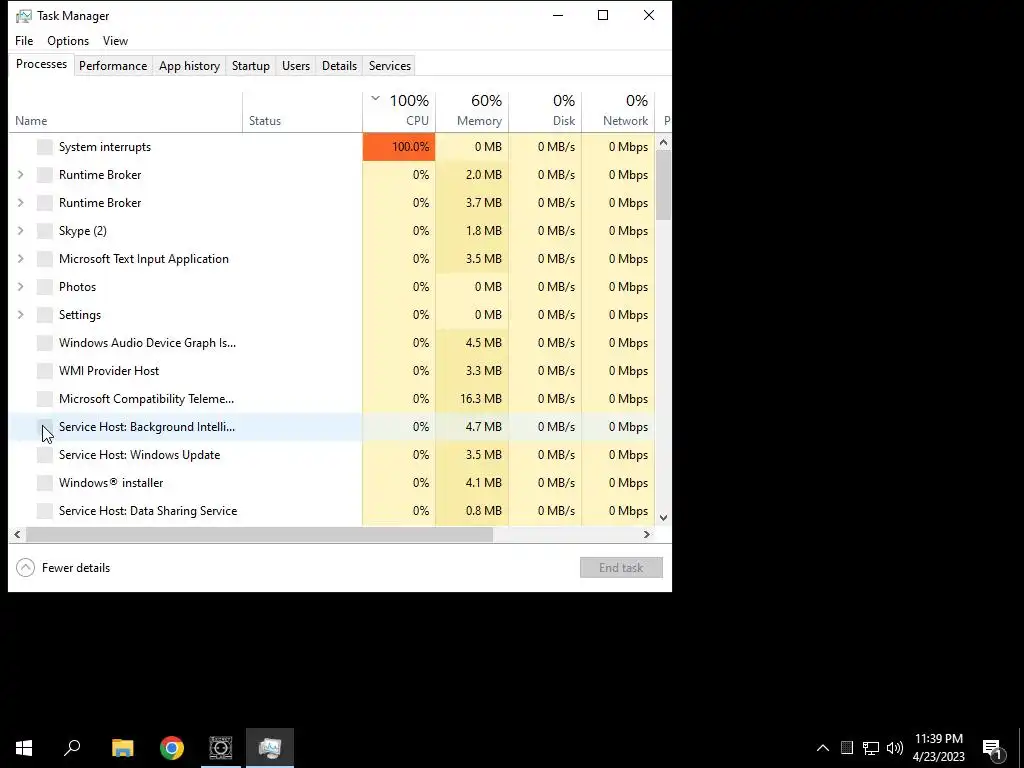Click the Show desktop strip at taskbar edge
Image resolution: width=1024 pixels, height=768 pixels.
1021,748
